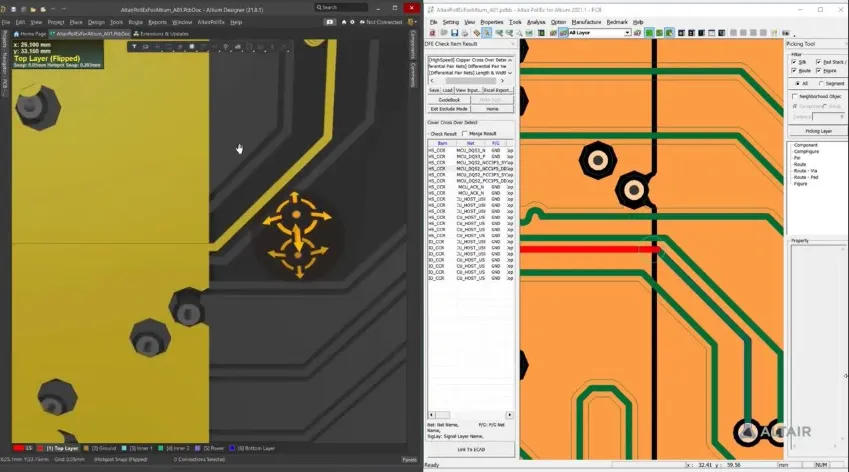Click the Exit Exclude Mode button
This screenshot has width=849, height=472.
(449, 109)
